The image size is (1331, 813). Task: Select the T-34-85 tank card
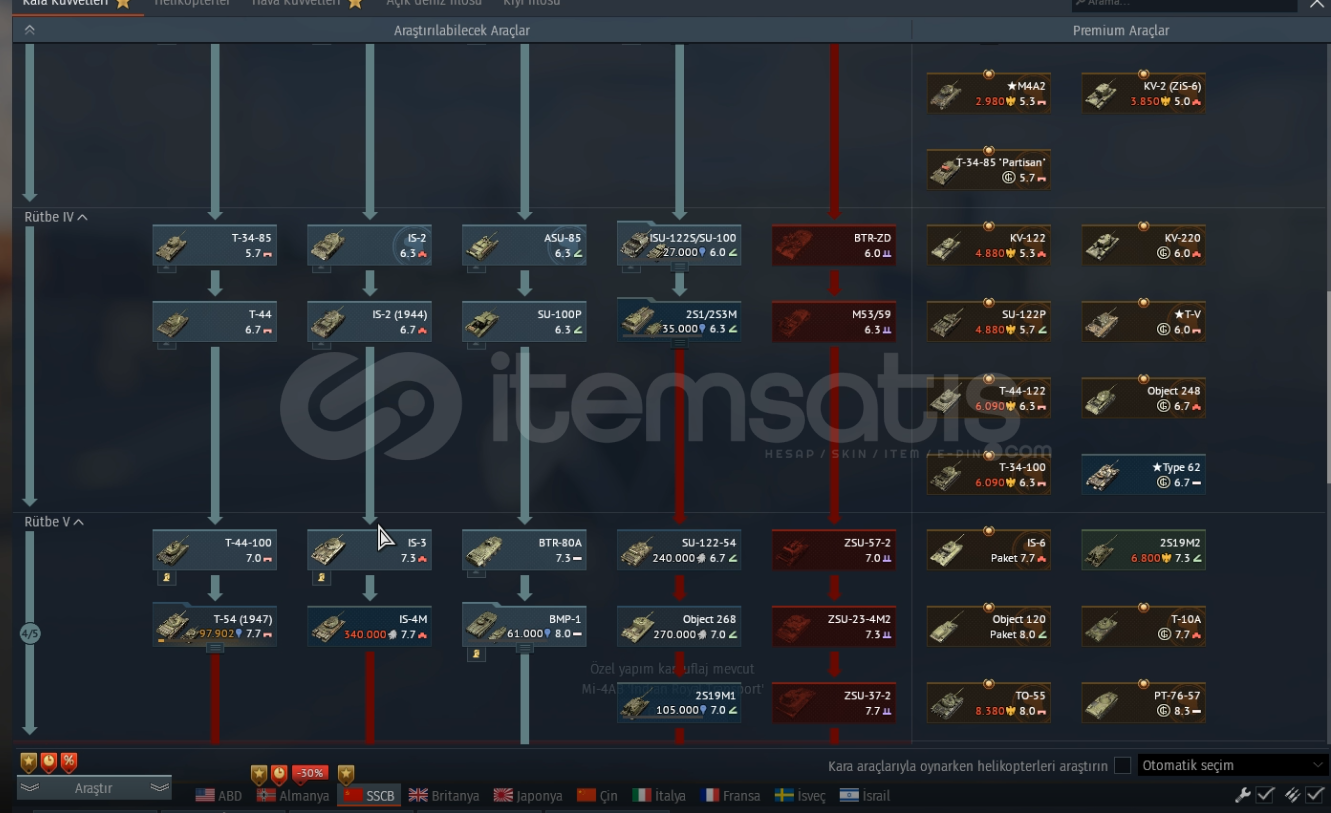pos(215,245)
